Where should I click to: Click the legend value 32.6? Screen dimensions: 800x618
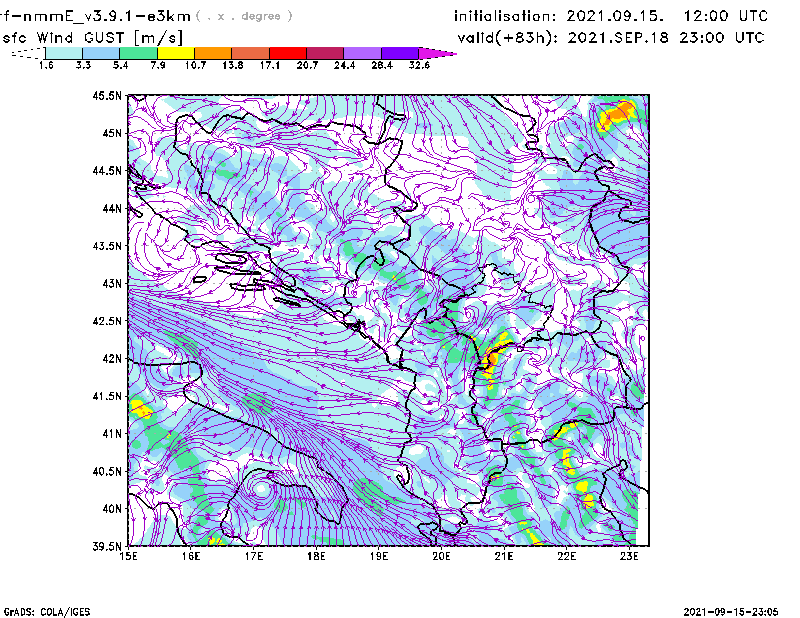click(x=419, y=65)
